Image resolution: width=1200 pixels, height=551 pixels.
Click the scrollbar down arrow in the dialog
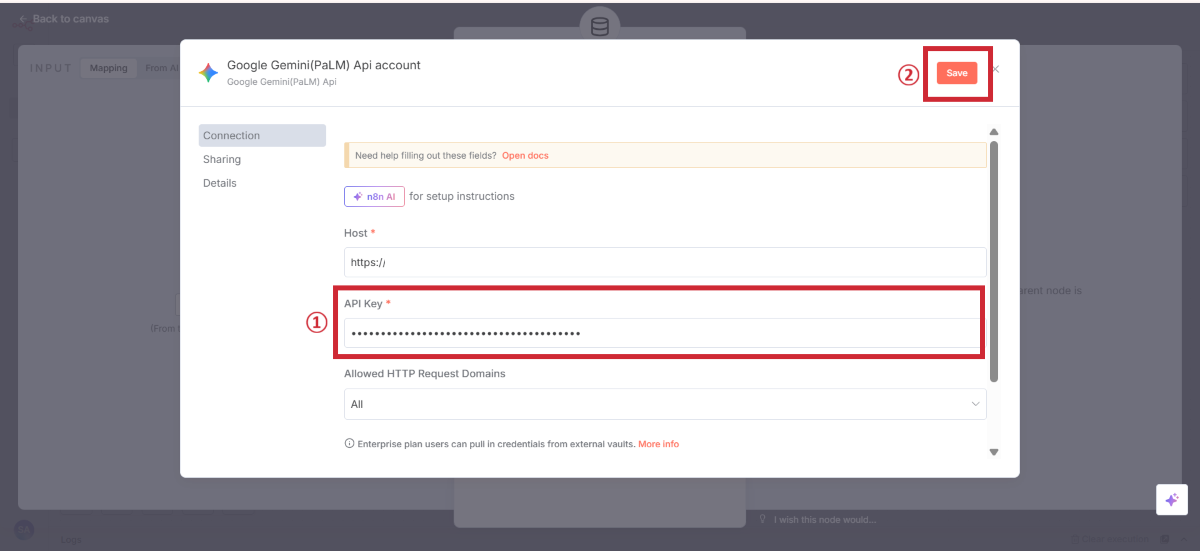(x=993, y=452)
